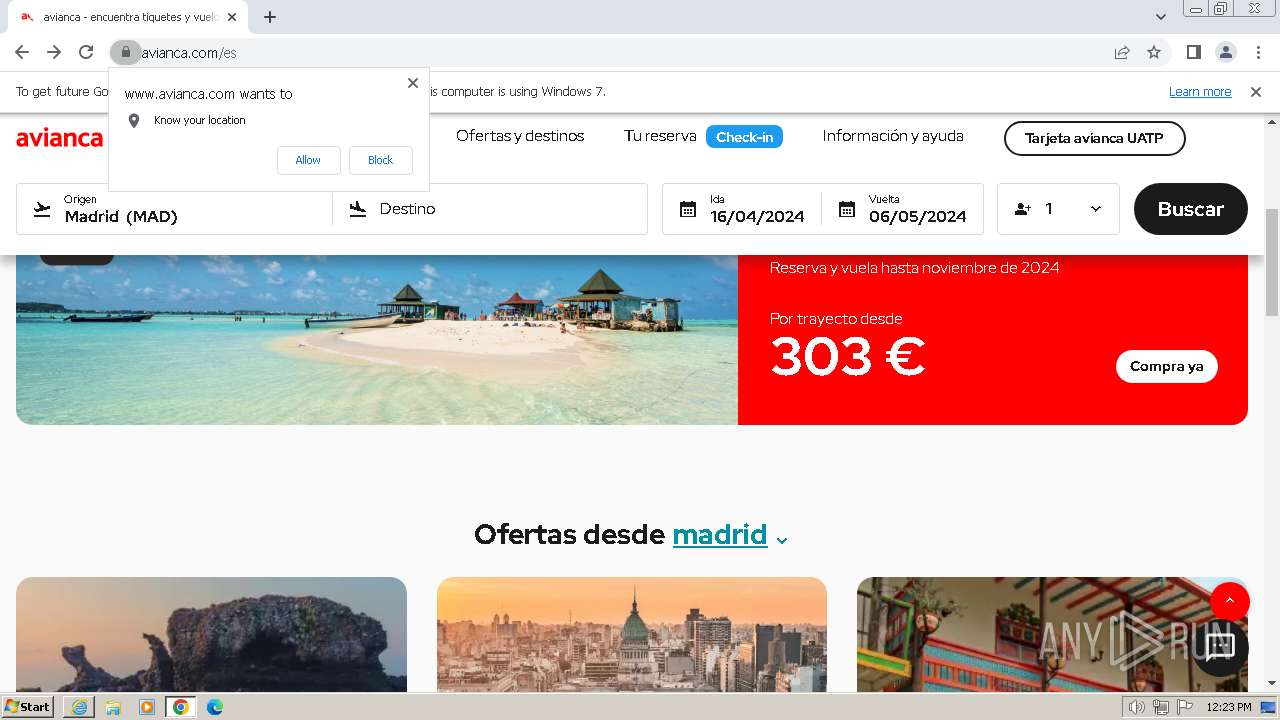The height and width of the screenshot is (720, 1280).
Task: Go back to the previous page
Action: point(22,52)
